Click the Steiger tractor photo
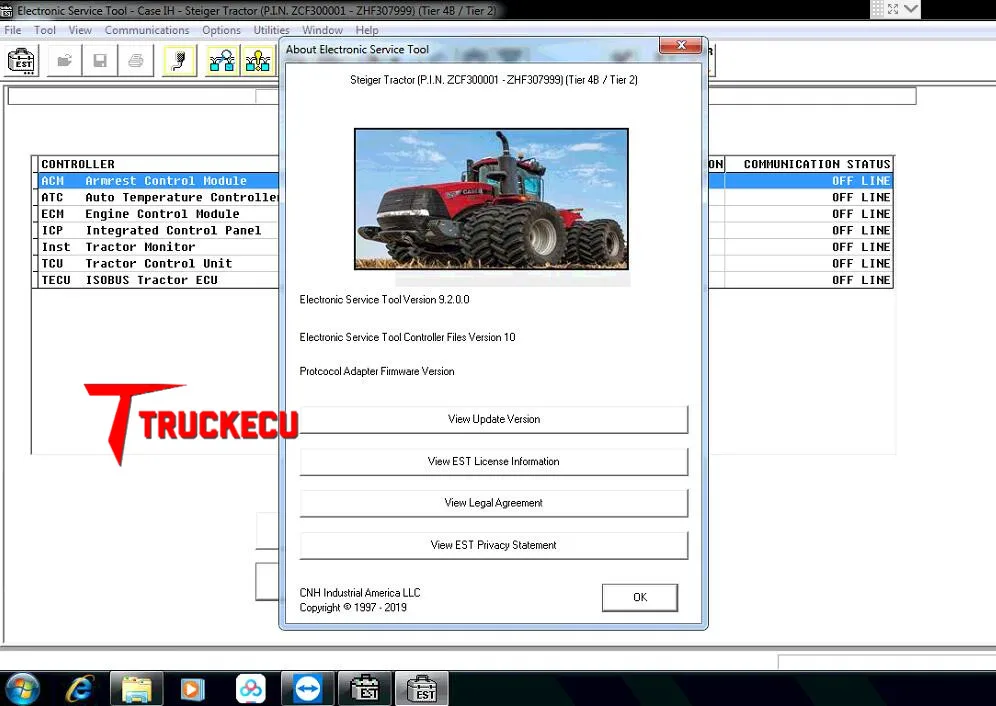The image size is (996, 706). [491, 199]
